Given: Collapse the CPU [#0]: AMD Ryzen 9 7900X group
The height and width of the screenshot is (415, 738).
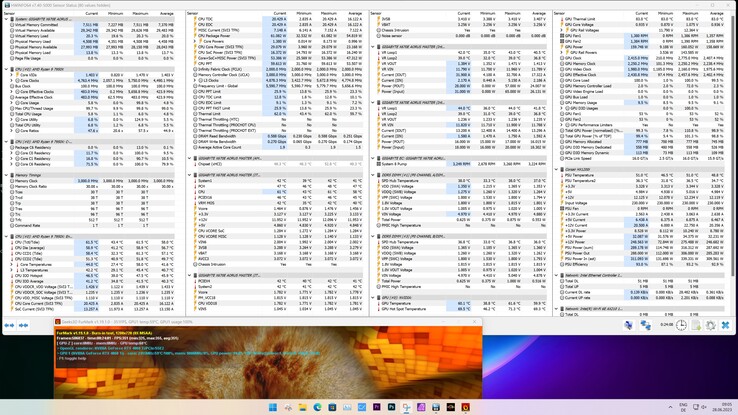Looking at the screenshot, I should tap(6, 69).
